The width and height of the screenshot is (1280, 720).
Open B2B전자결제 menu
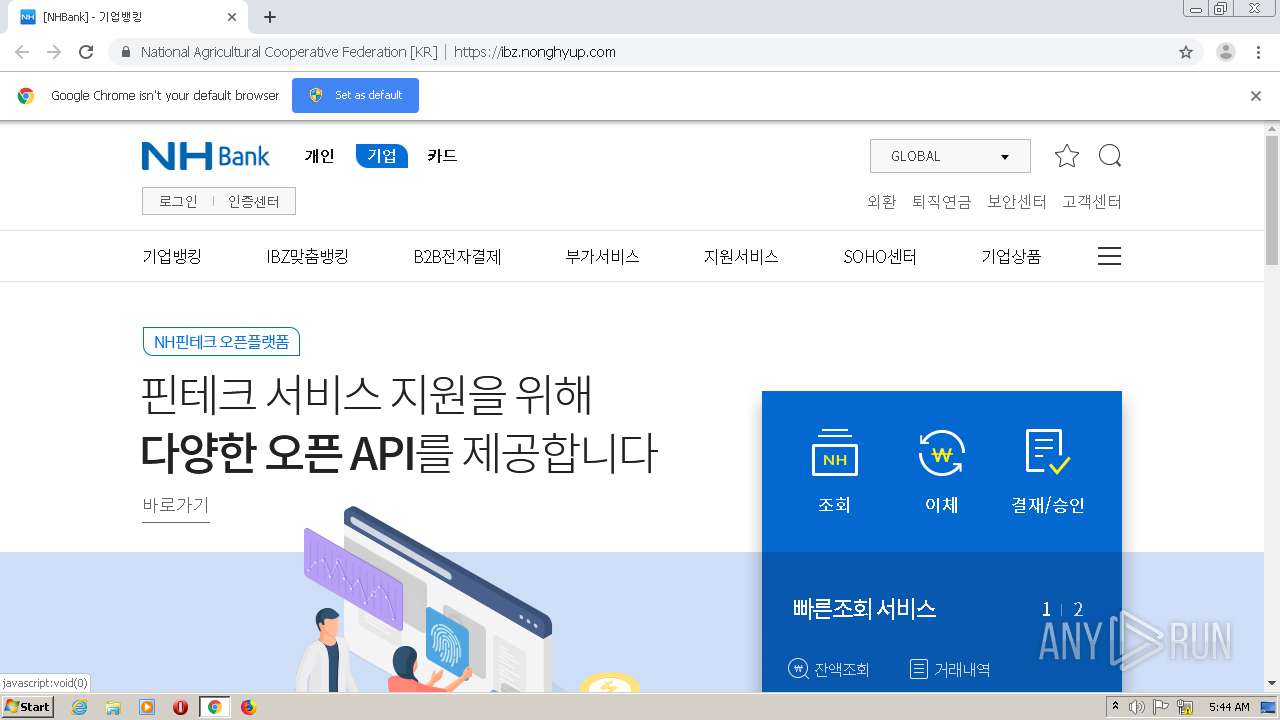457,256
